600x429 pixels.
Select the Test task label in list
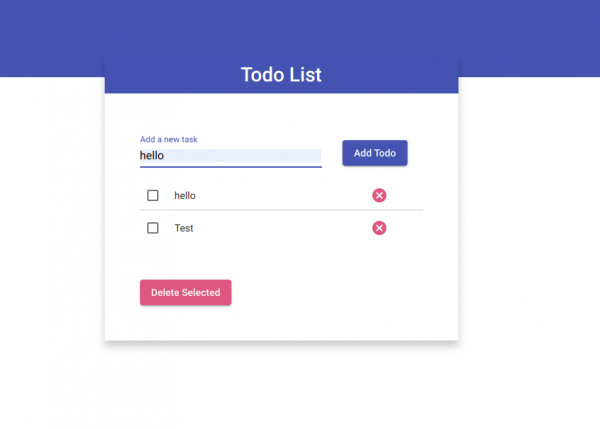click(184, 228)
